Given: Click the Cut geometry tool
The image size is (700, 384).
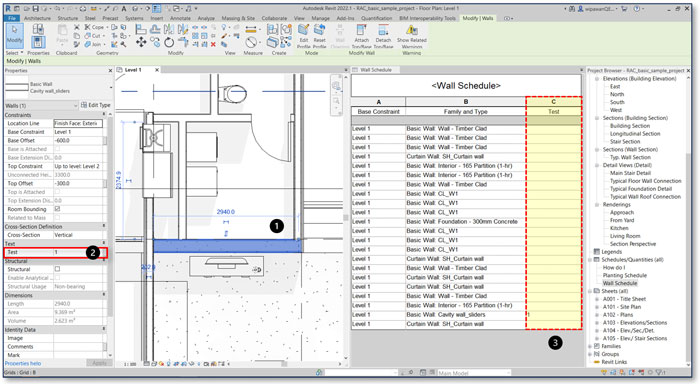Looking at the screenshot, I should click(93, 36).
